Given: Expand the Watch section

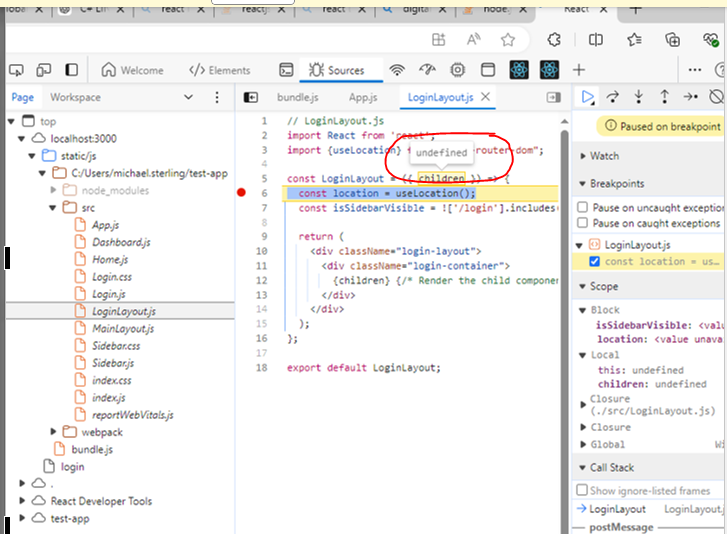Looking at the screenshot, I should coord(583,156).
